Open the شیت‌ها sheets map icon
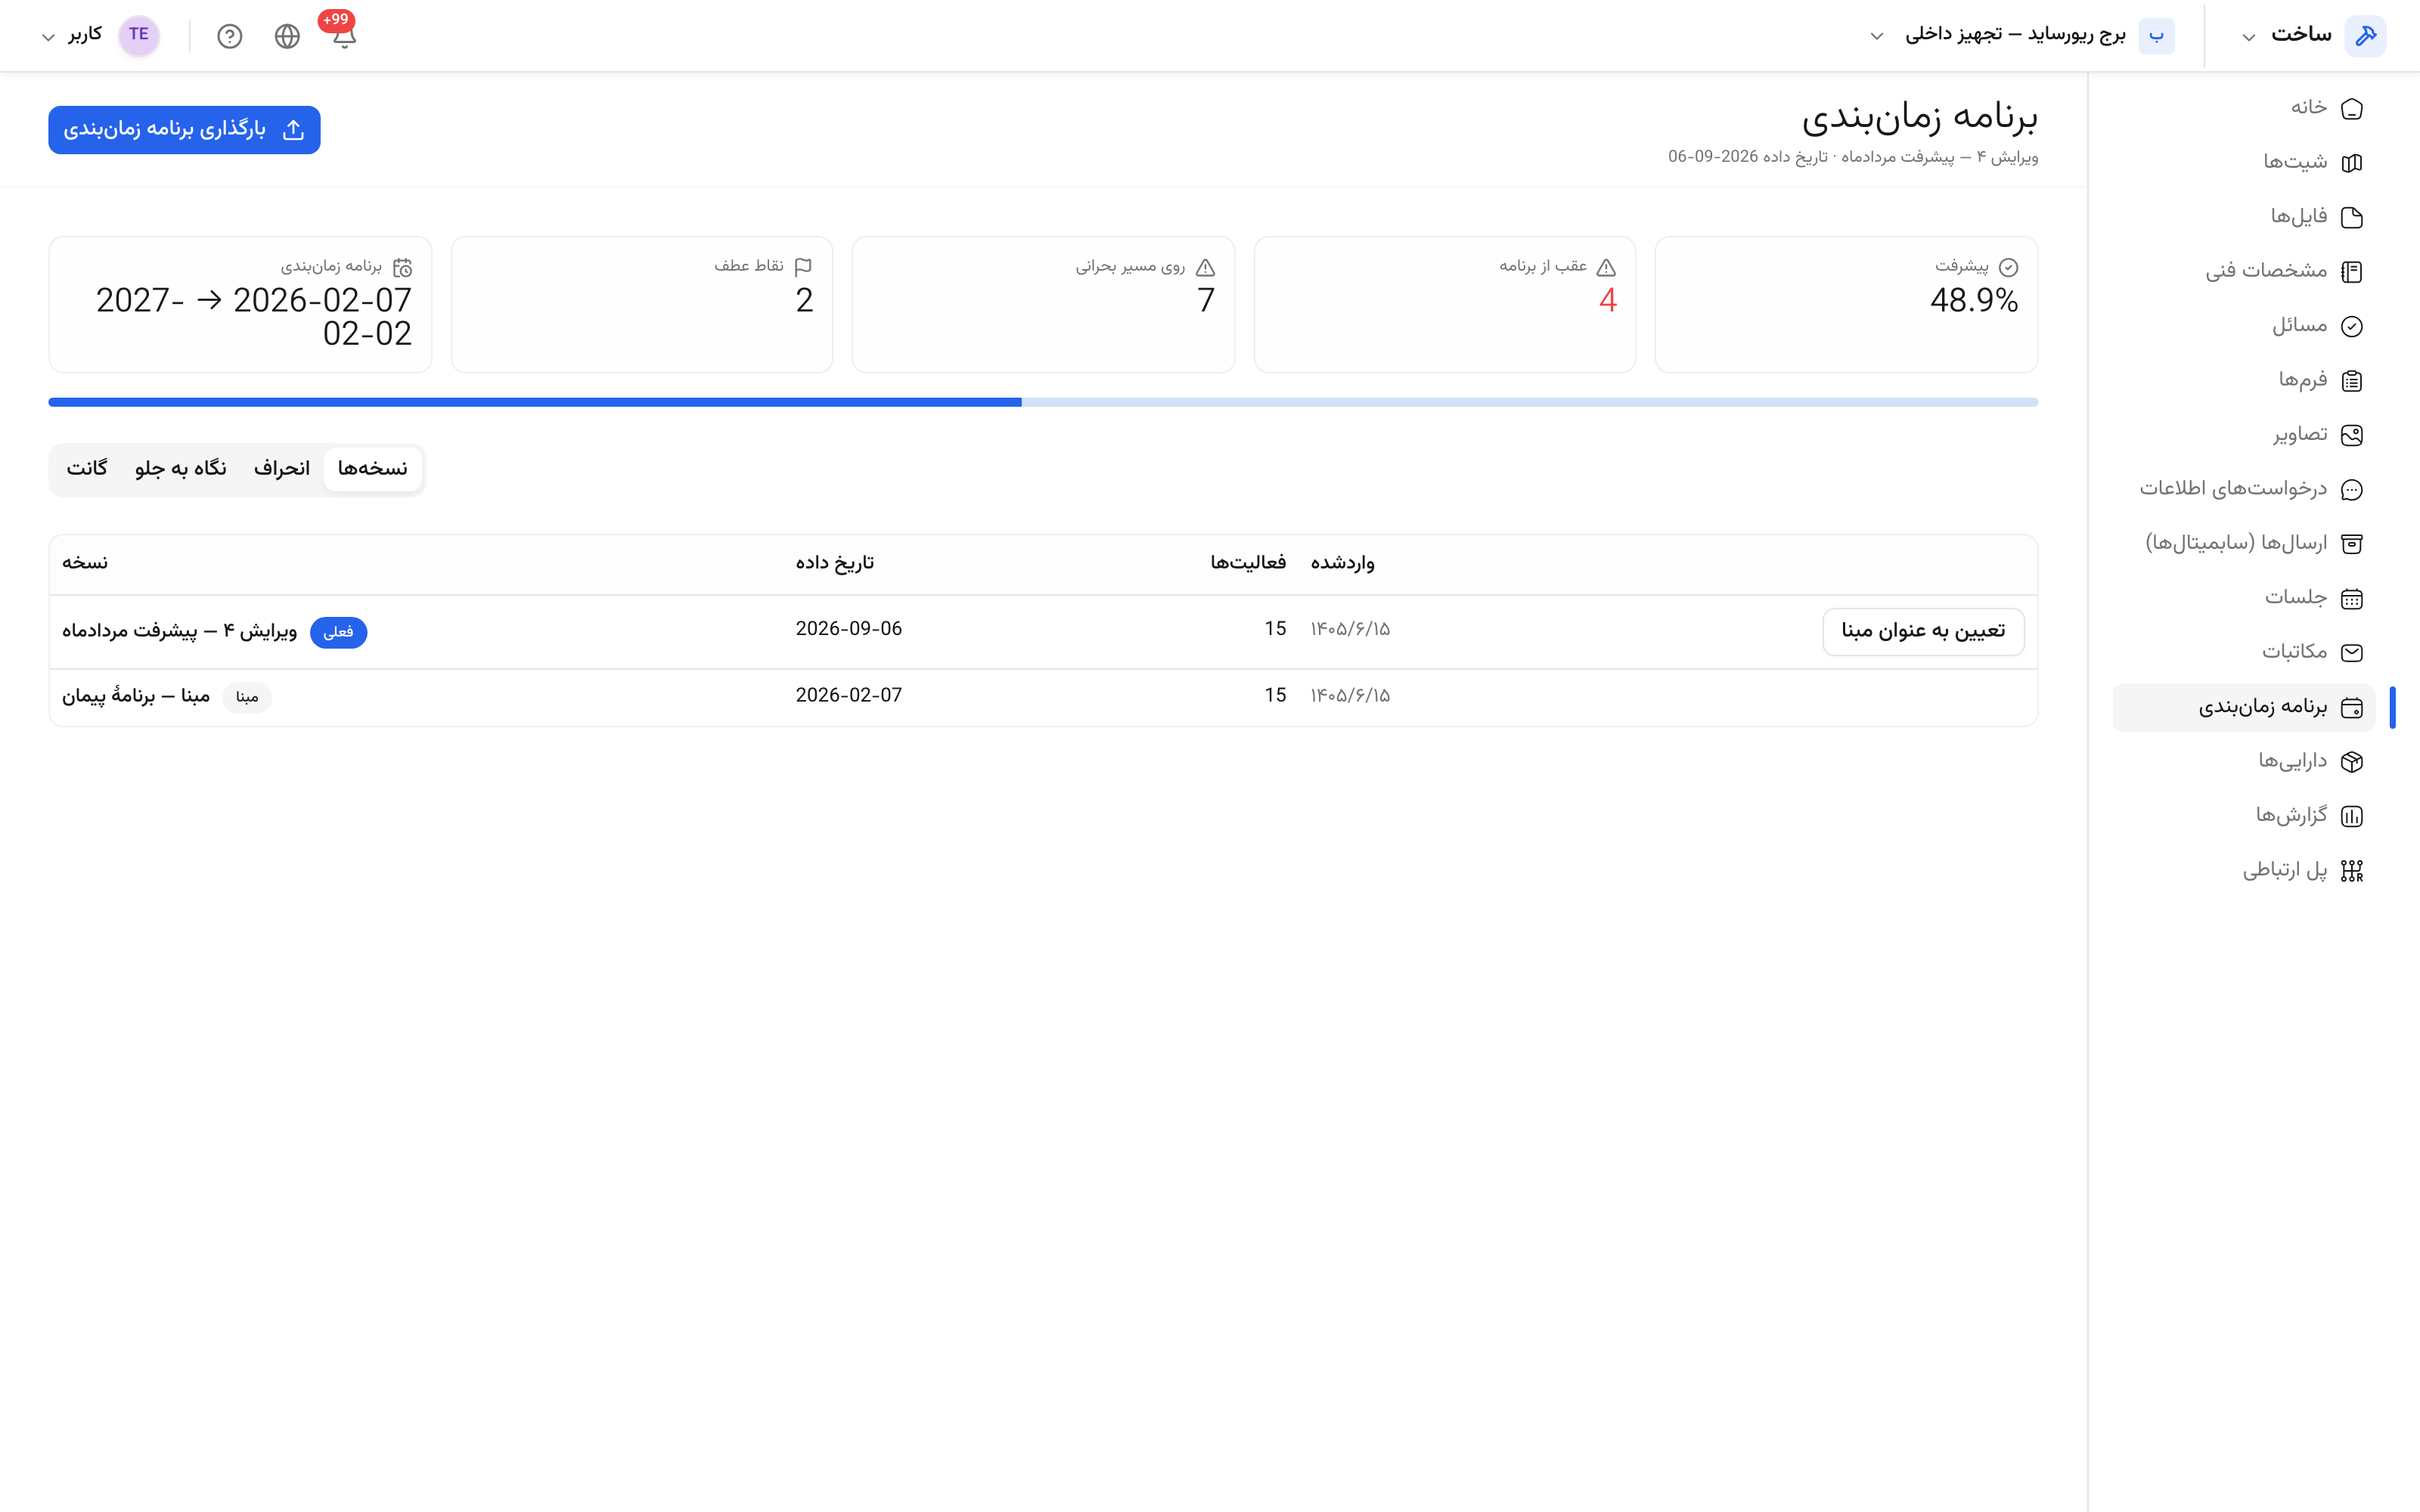 click(2352, 162)
